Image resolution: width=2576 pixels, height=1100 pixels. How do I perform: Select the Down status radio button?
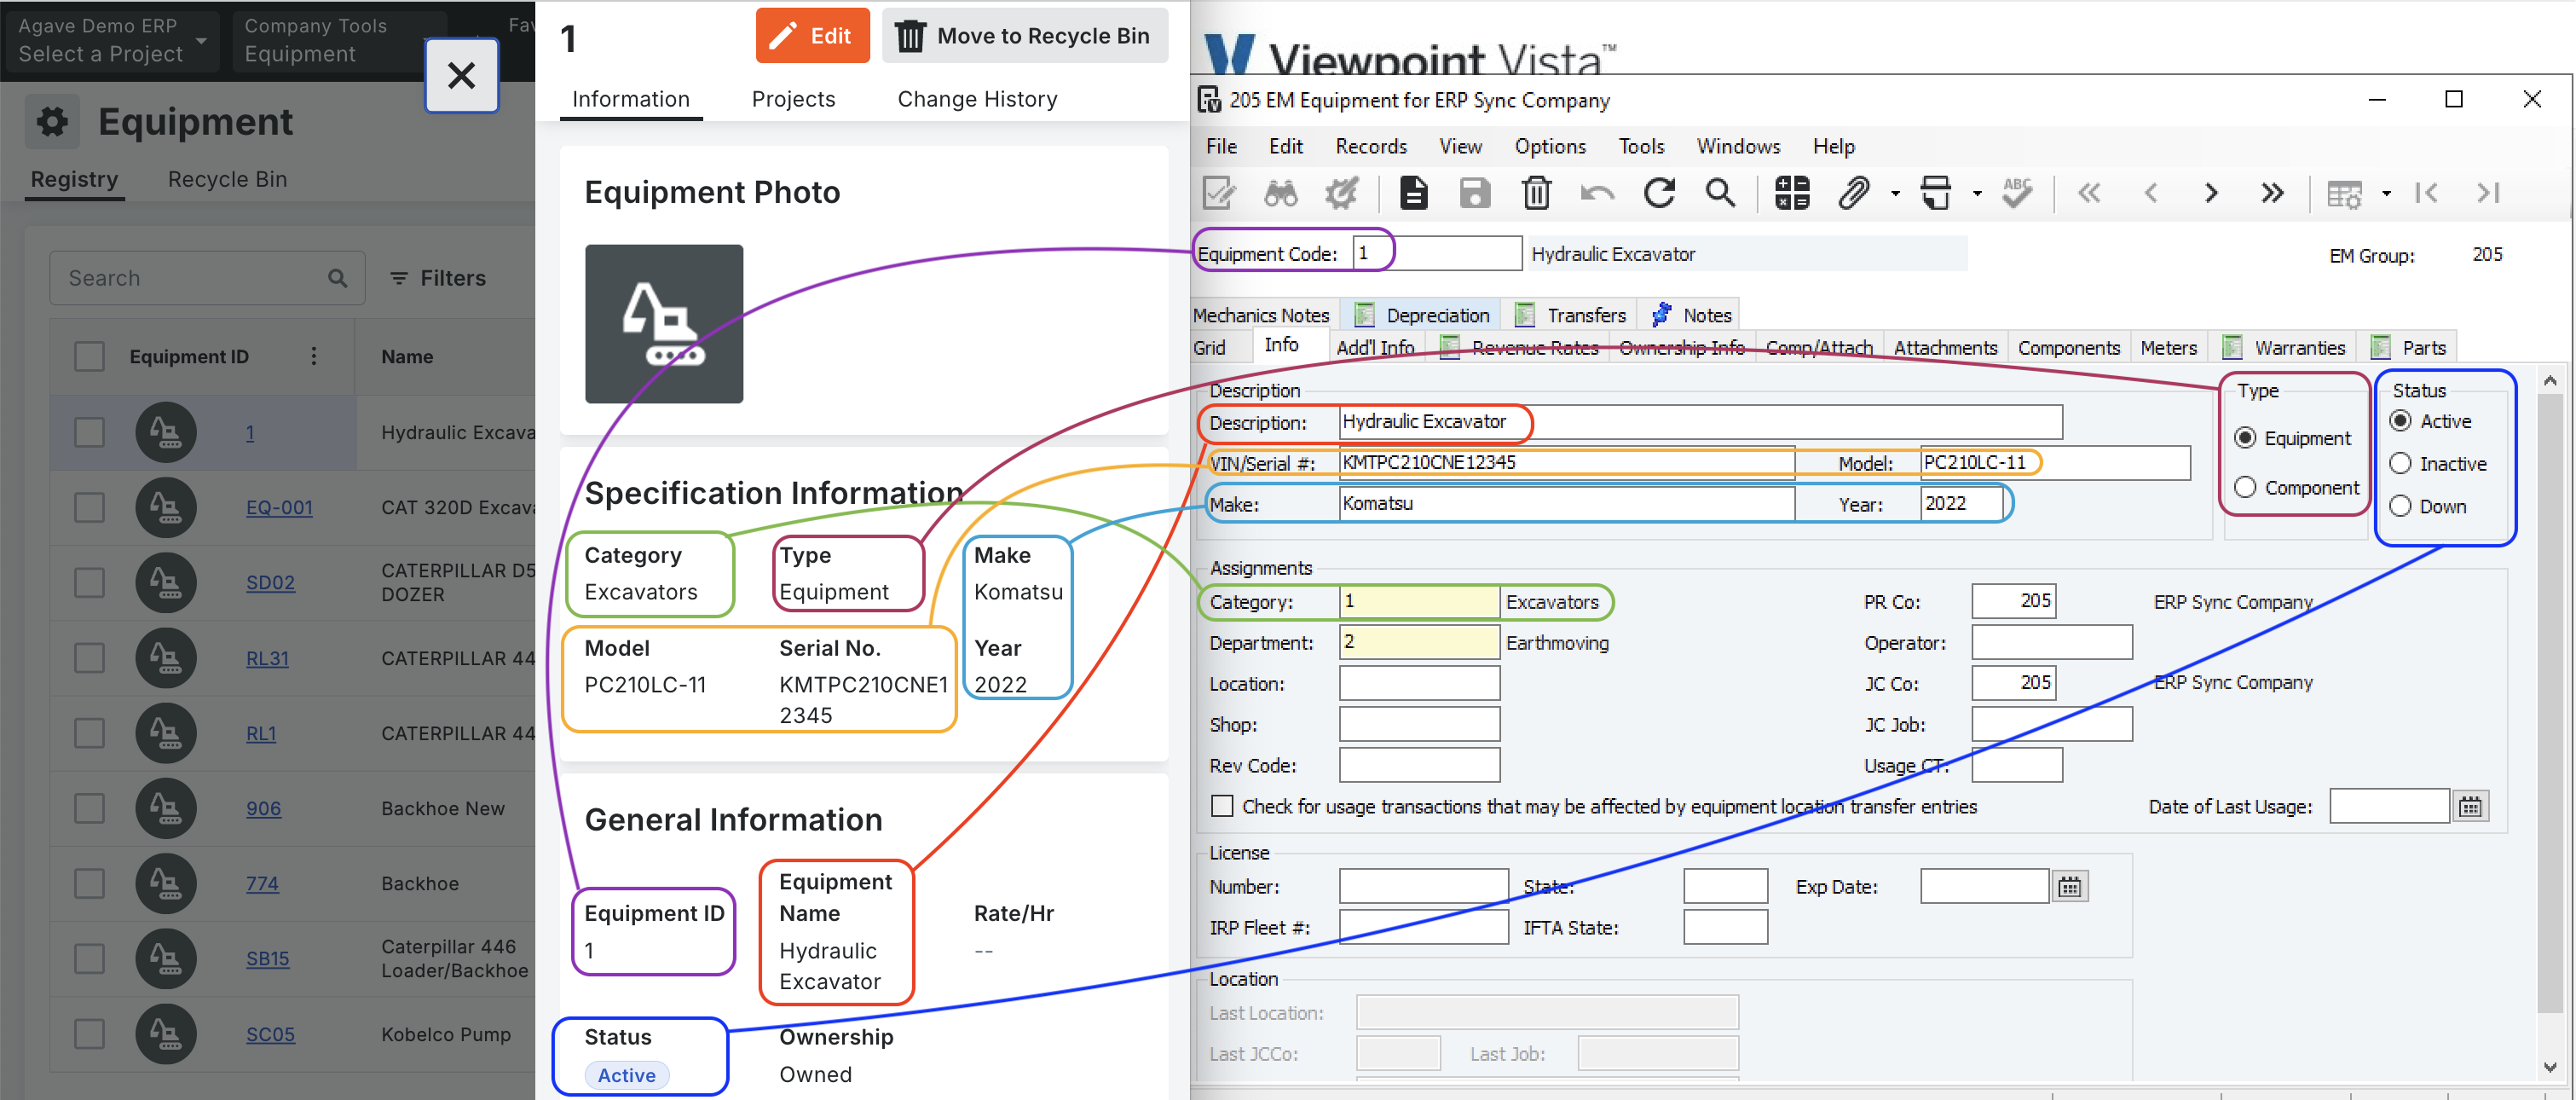tap(2400, 506)
